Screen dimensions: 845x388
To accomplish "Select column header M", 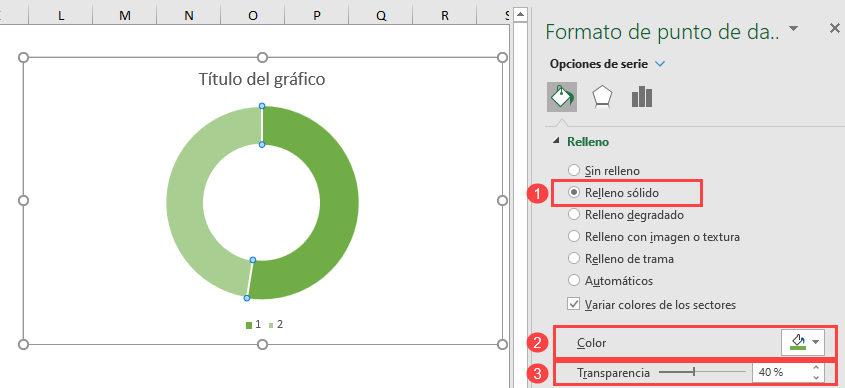I will 124,16.
